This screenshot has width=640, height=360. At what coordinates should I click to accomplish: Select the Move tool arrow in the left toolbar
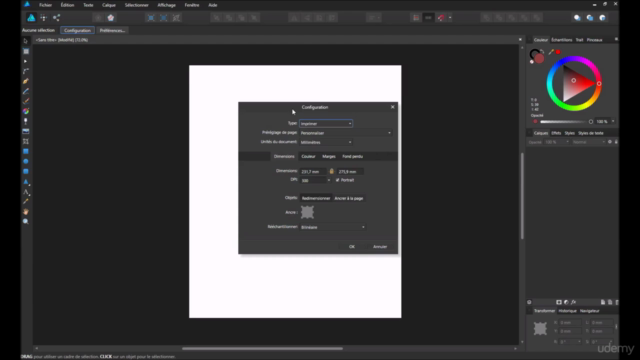click(x=26, y=41)
